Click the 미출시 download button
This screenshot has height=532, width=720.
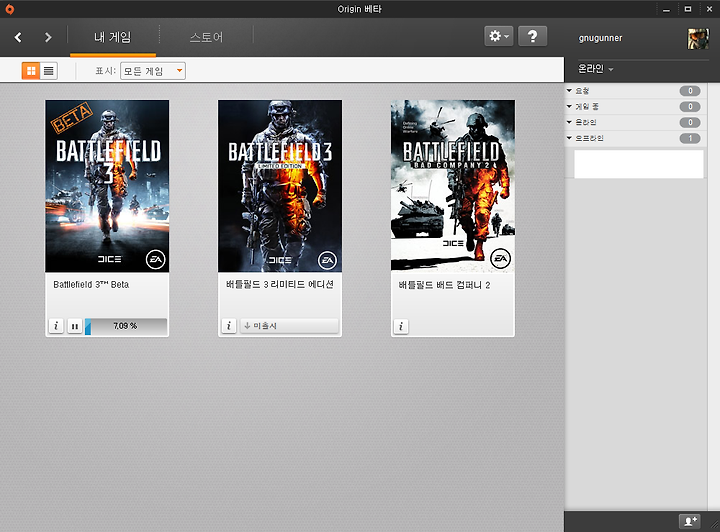point(289,326)
